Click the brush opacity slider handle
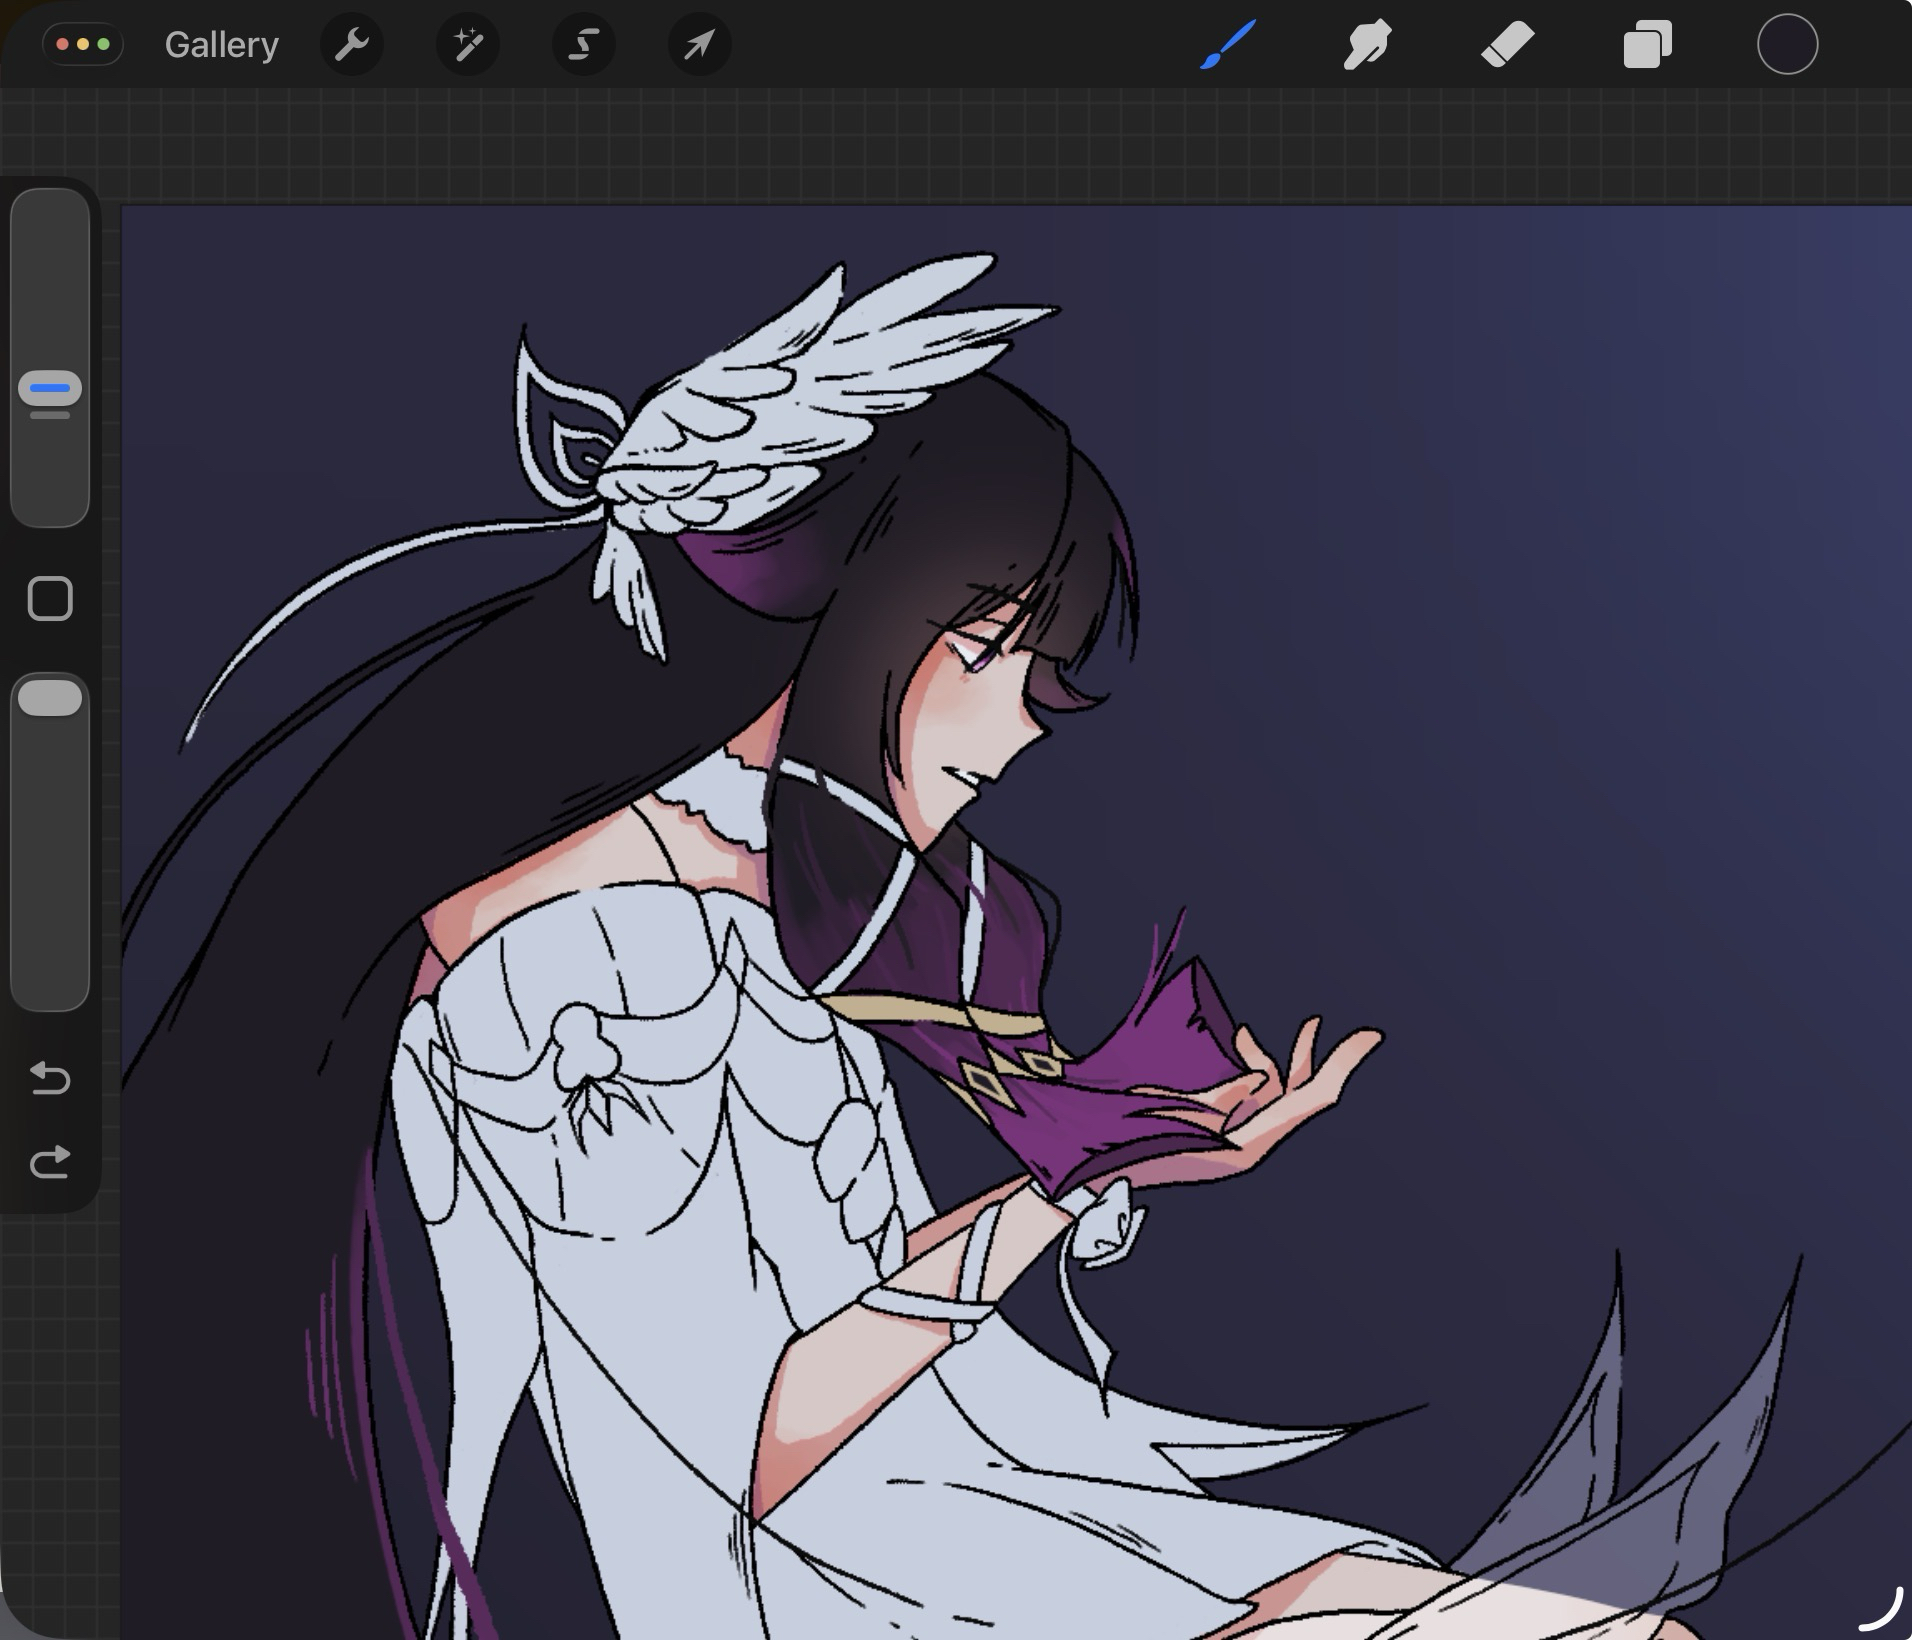The width and height of the screenshot is (1912, 1640). (50, 698)
